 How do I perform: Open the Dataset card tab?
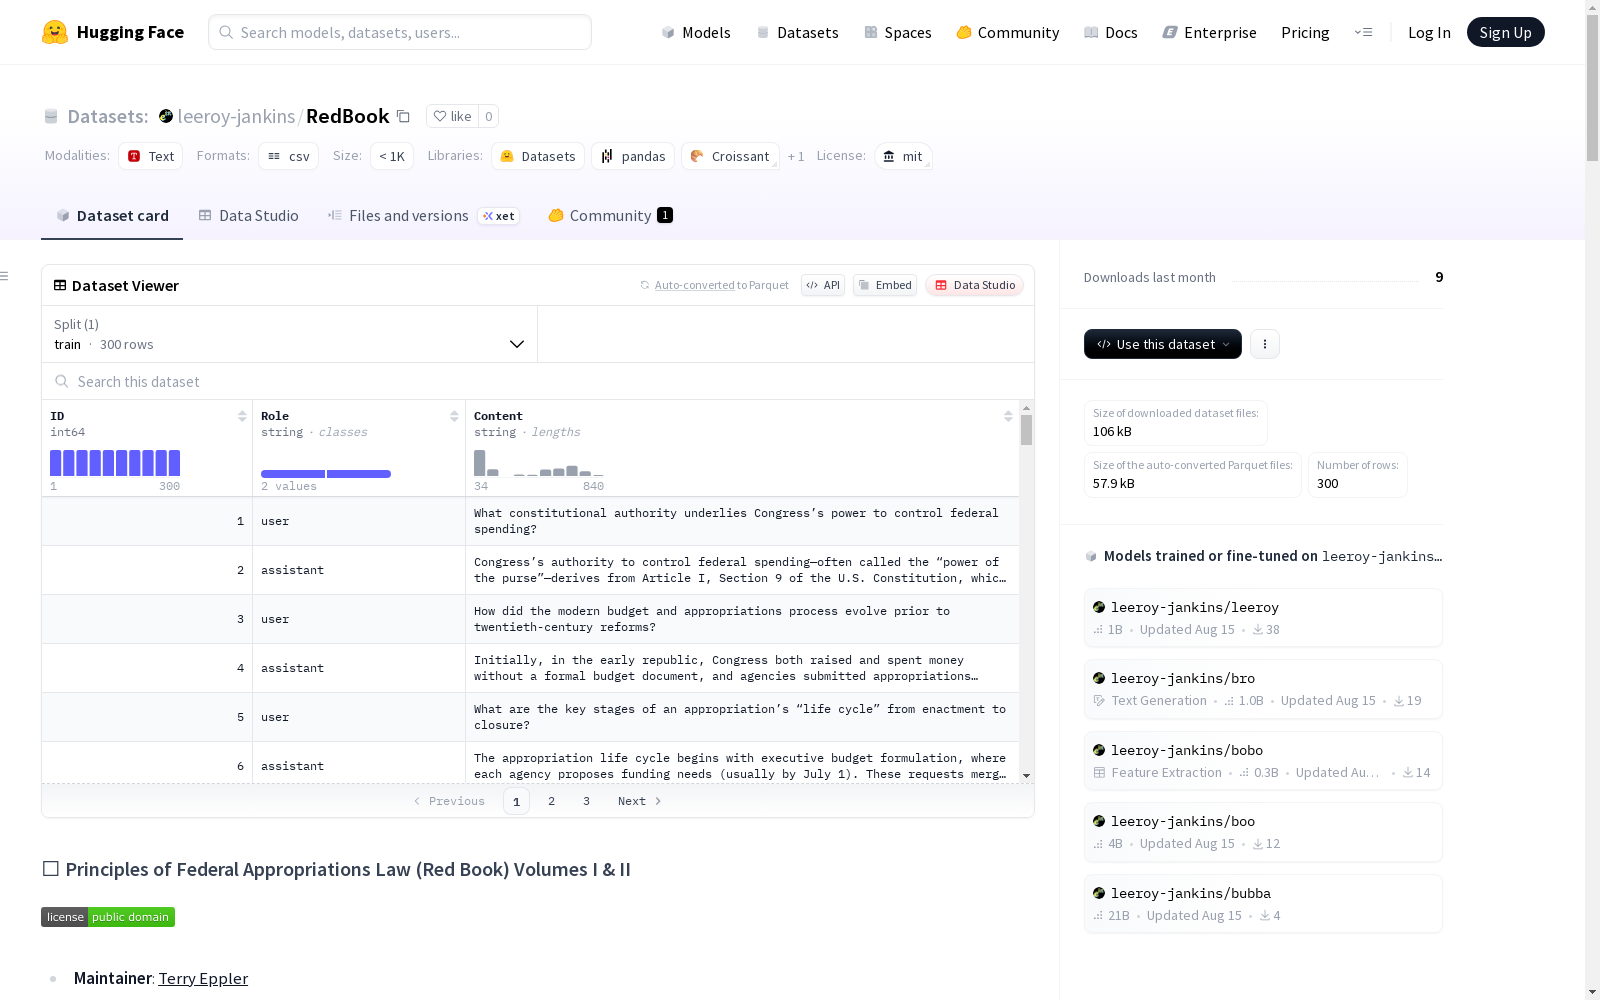pyautogui.click(x=112, y=216)
